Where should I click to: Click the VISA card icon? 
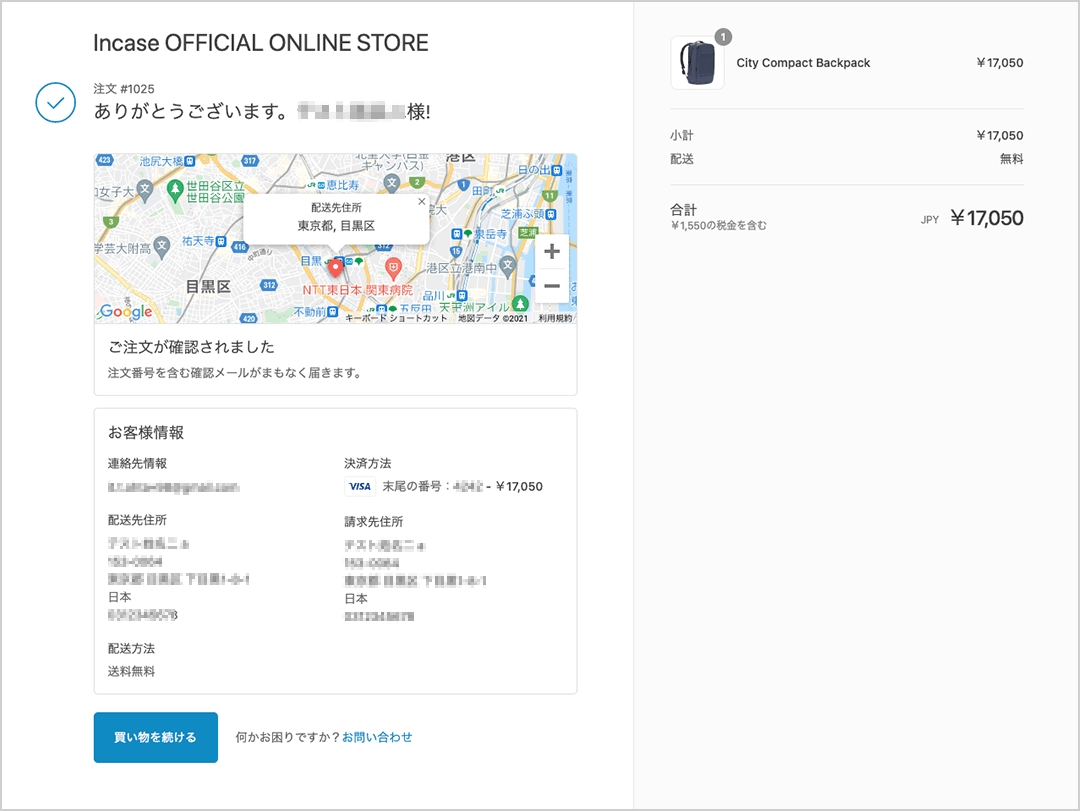(x=359, y=487)
